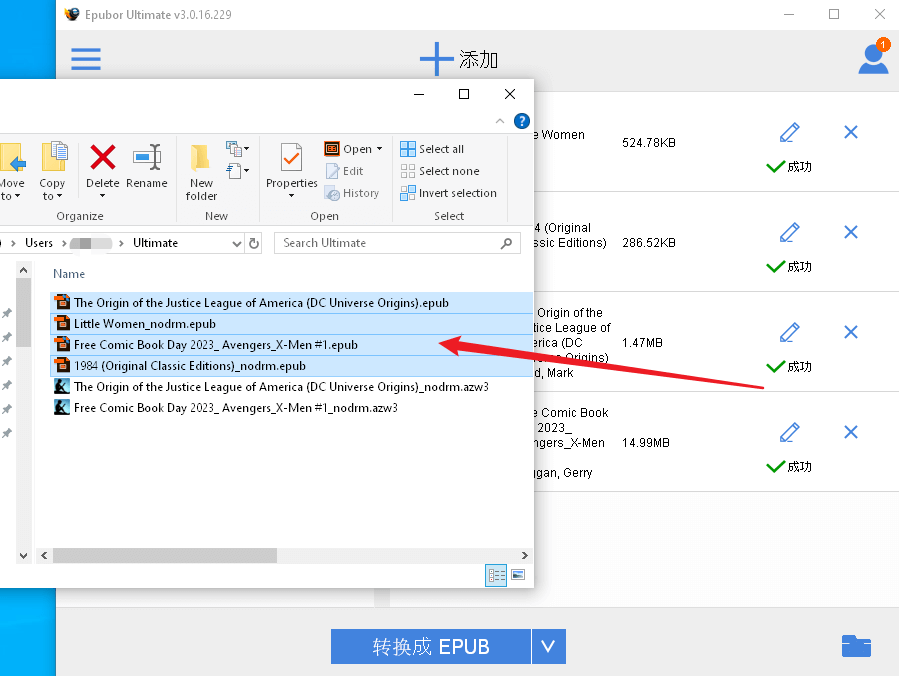Remove the 14.99MB comic book row
Viewport: 899px width, 676px height.
point(851,432)
